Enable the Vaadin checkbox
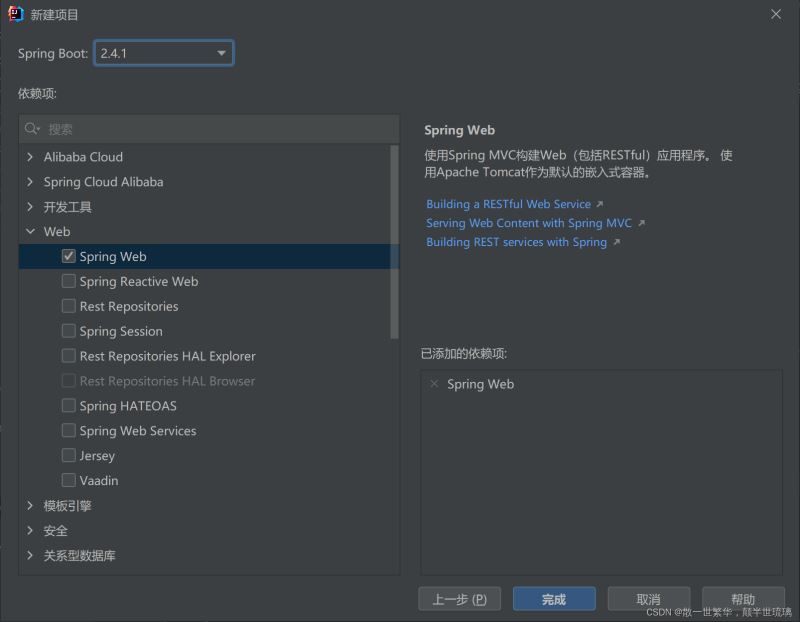Viewport: 800px width, 622px height. [69, 480]
